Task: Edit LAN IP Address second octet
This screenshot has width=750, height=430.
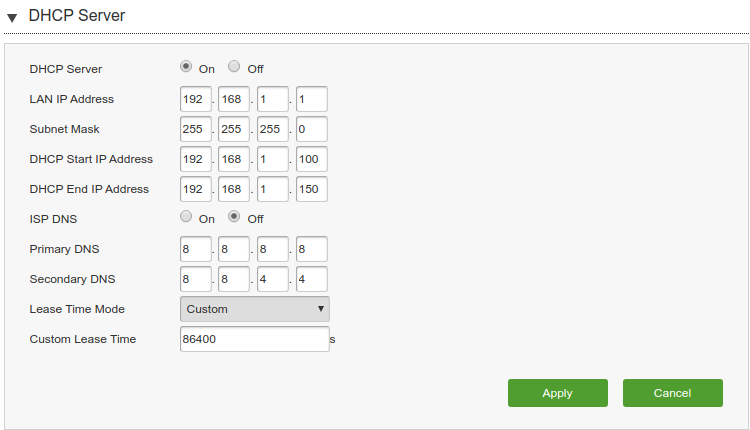Action: [x=234, y=99]
